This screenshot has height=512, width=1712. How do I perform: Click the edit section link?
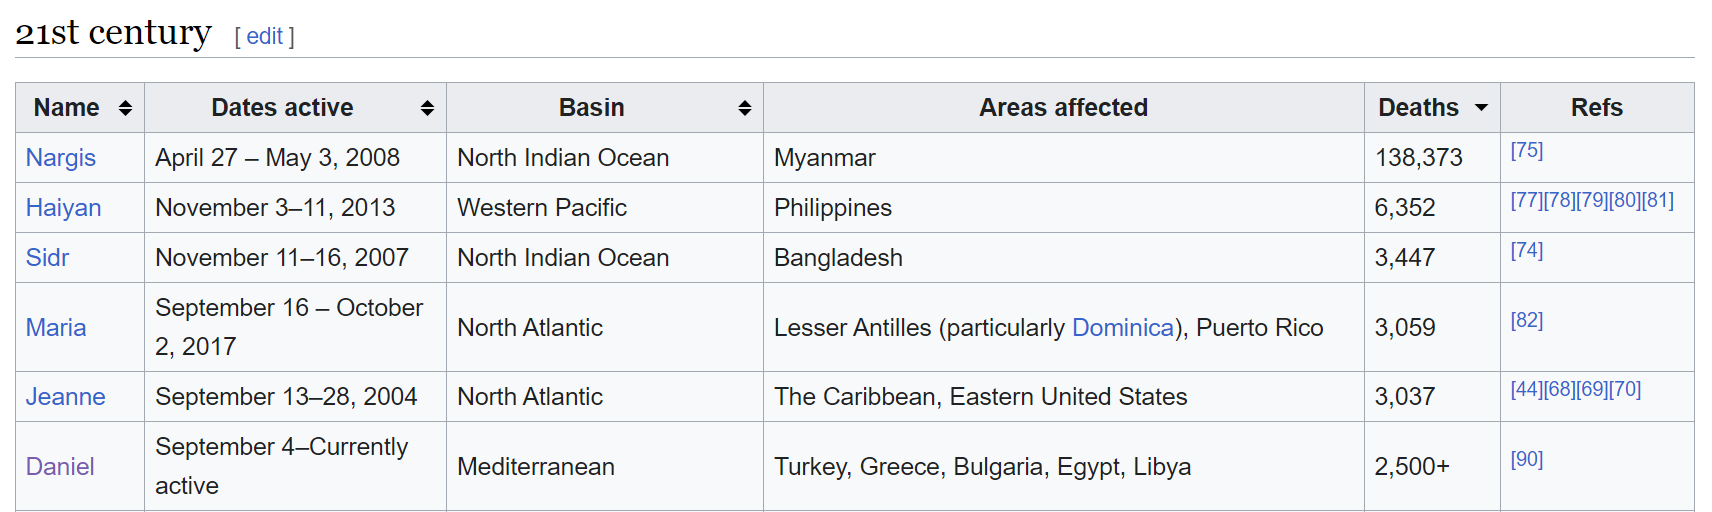click(264, 37)
